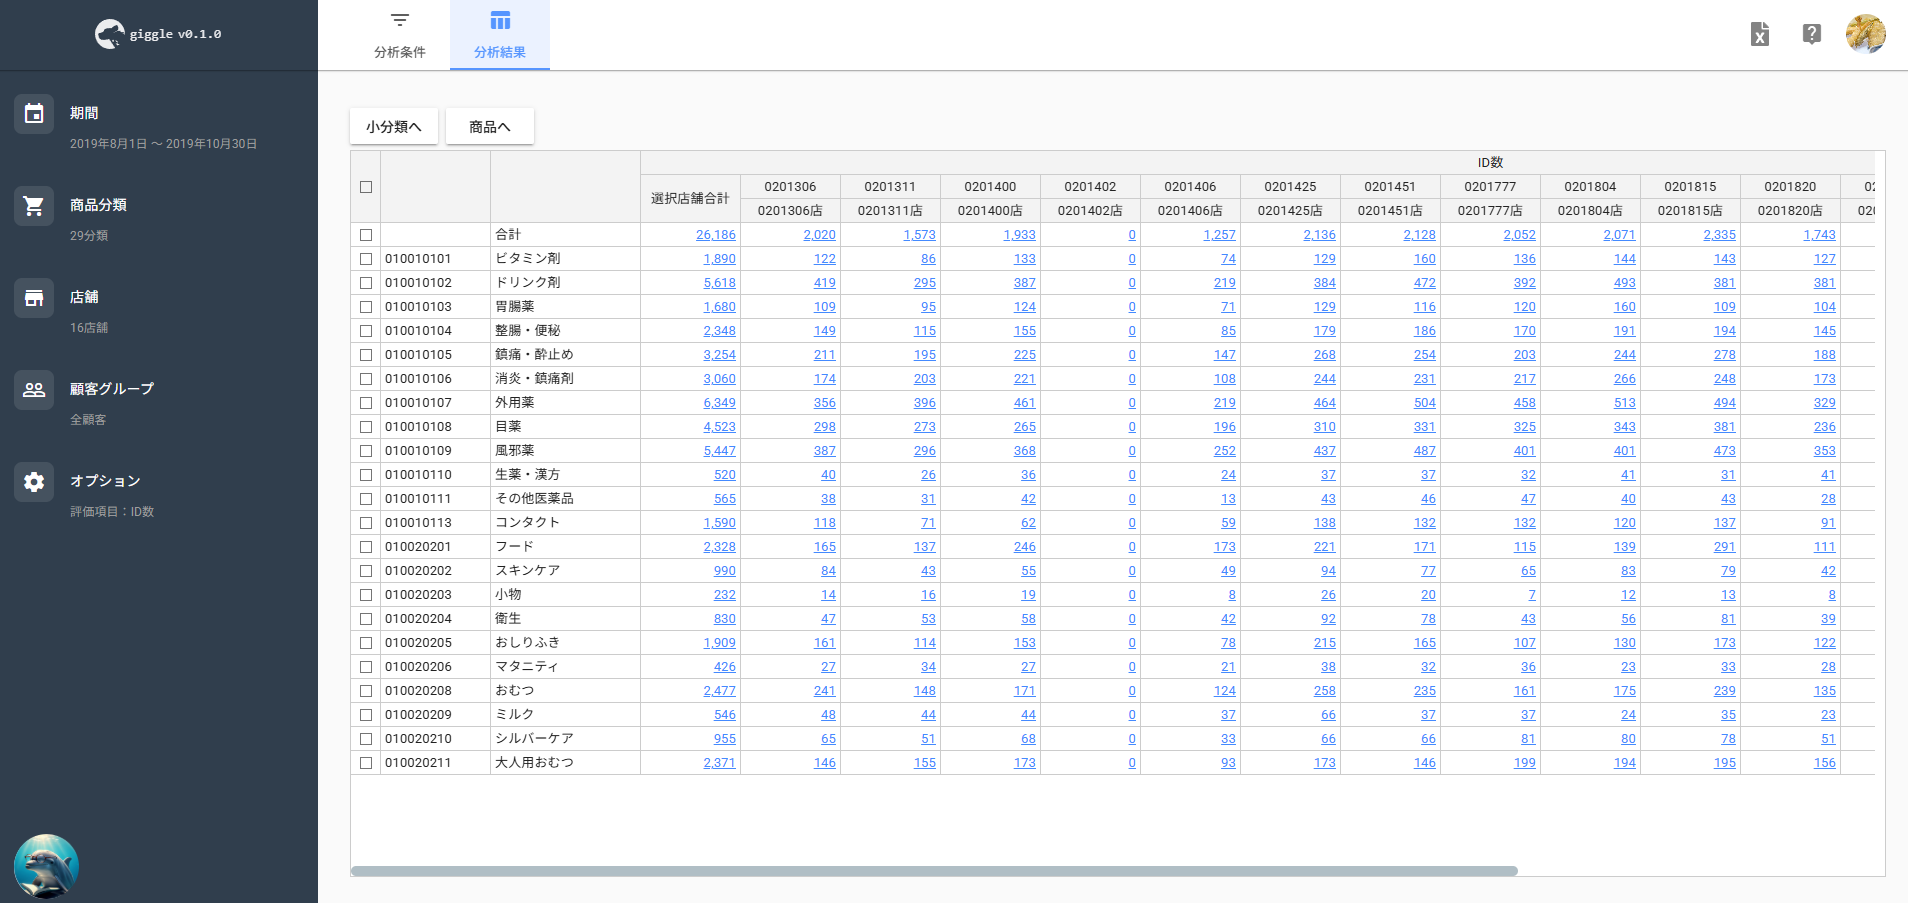
Task: Click the horizontal scrollbar under the table
Action: coord(934,871)
